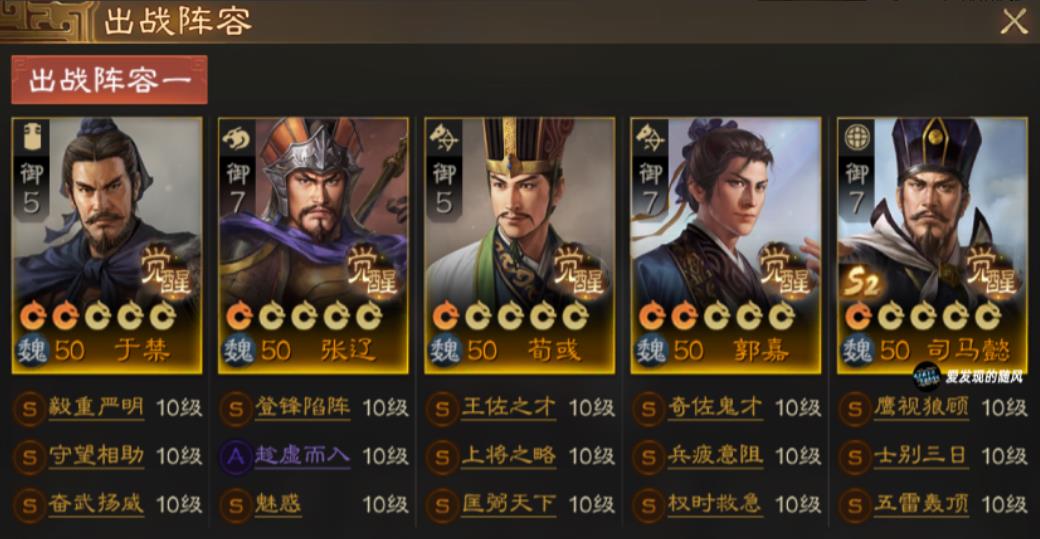Viewport: 1040px width, 539px height.
Task: Click the shield troop icon on 于禁 card
Action: 31,138
